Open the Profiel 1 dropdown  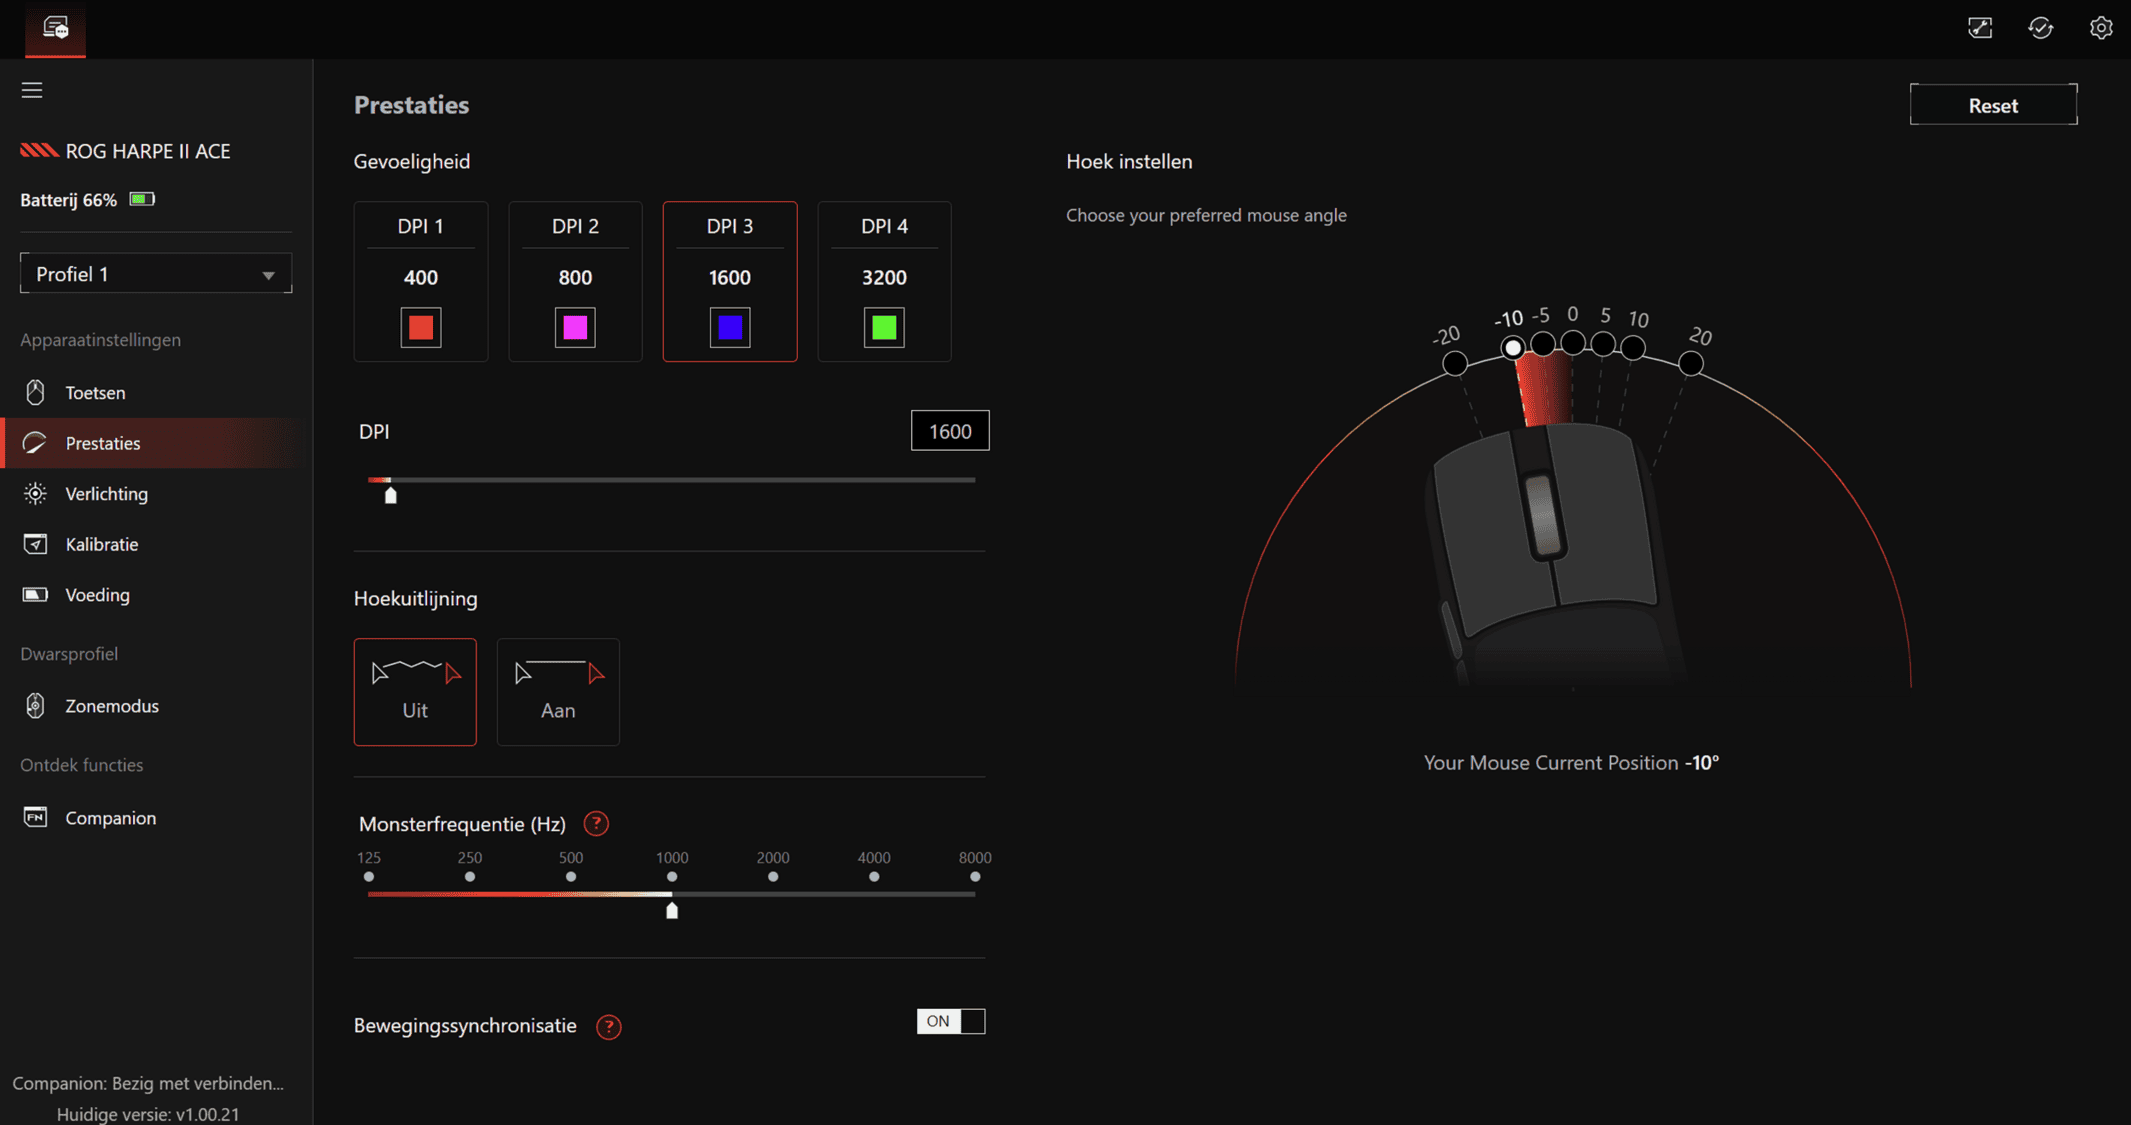pyautogui.click(x=156, y=273)
